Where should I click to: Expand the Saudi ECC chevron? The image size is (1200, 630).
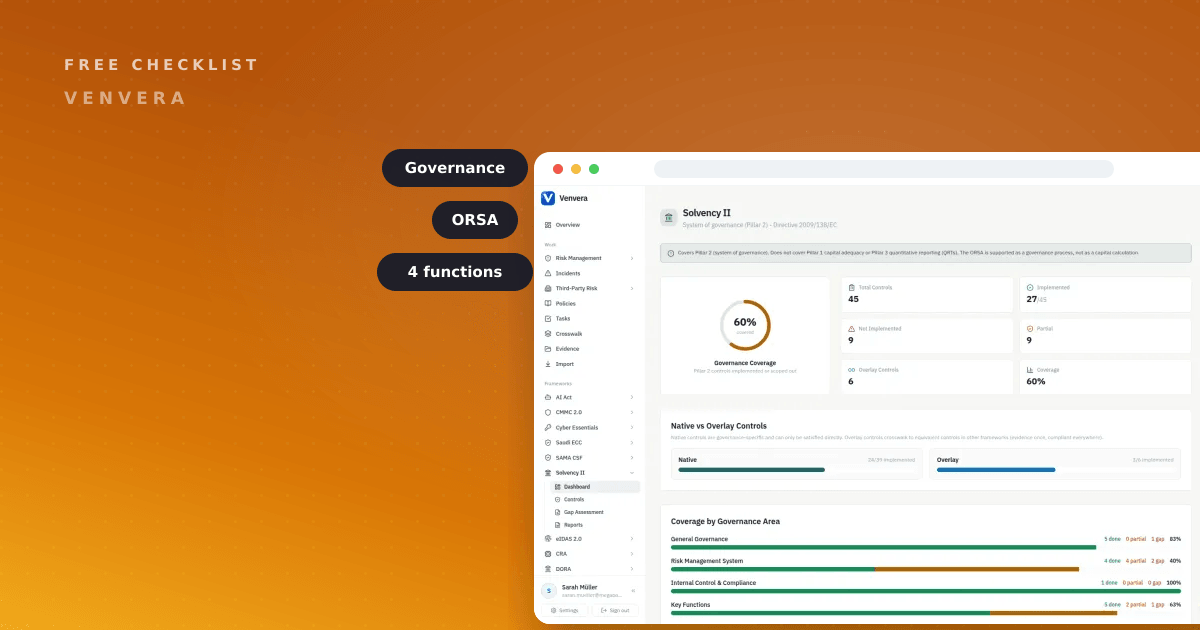pos(632,442)
